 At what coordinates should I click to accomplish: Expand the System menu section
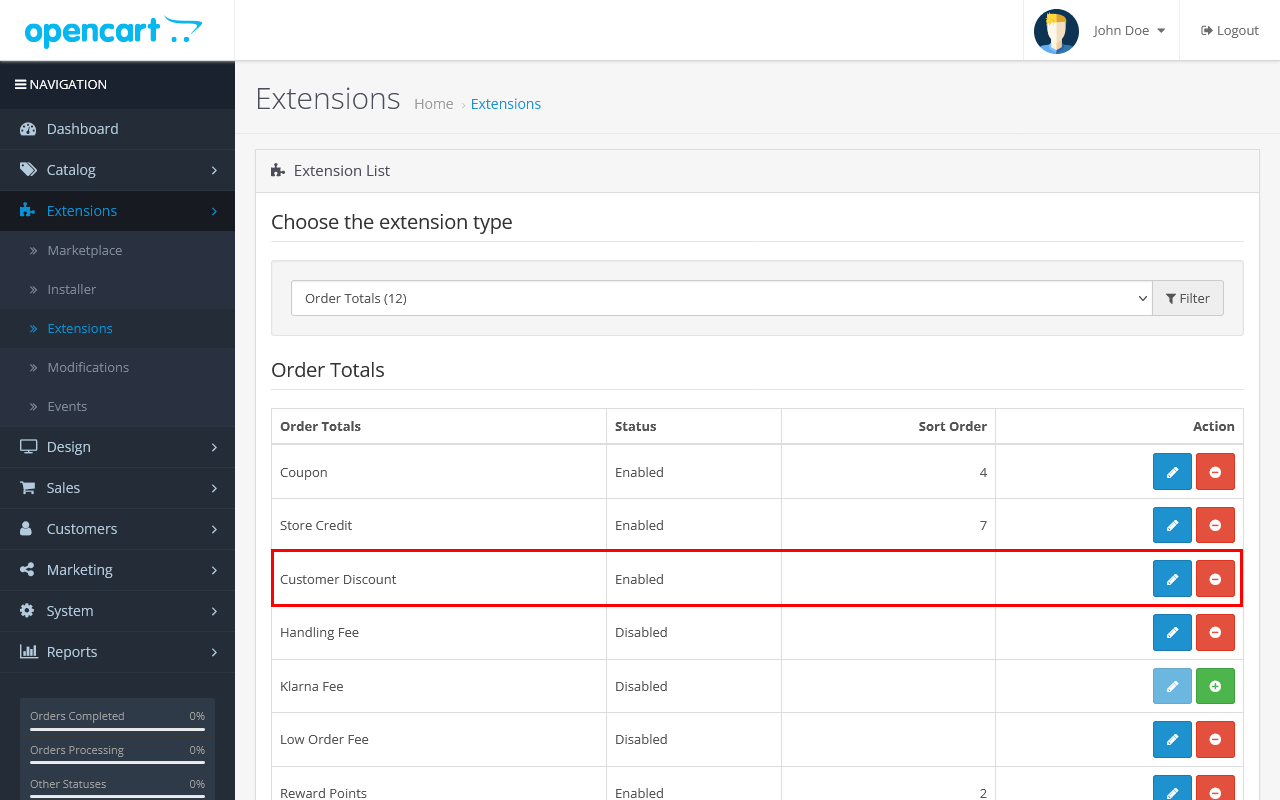click(117, 611)
